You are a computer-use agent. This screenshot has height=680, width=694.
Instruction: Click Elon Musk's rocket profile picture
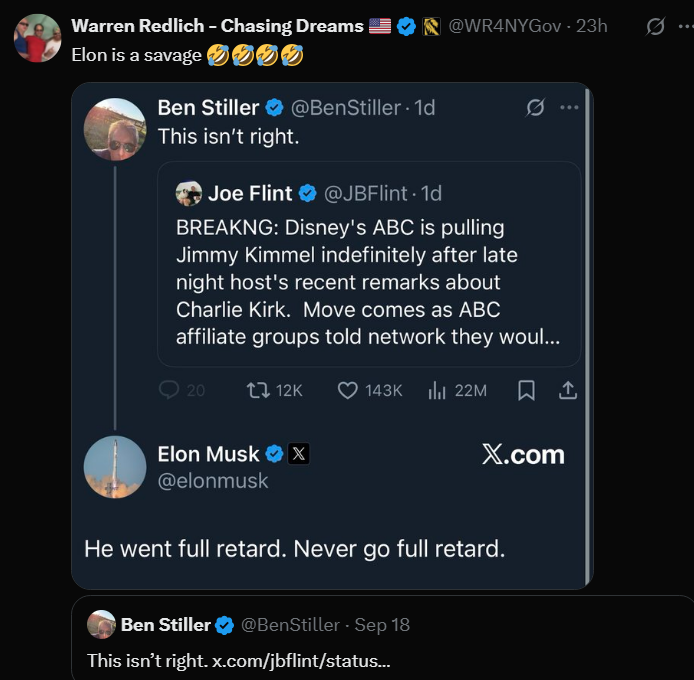click(115, 467)
